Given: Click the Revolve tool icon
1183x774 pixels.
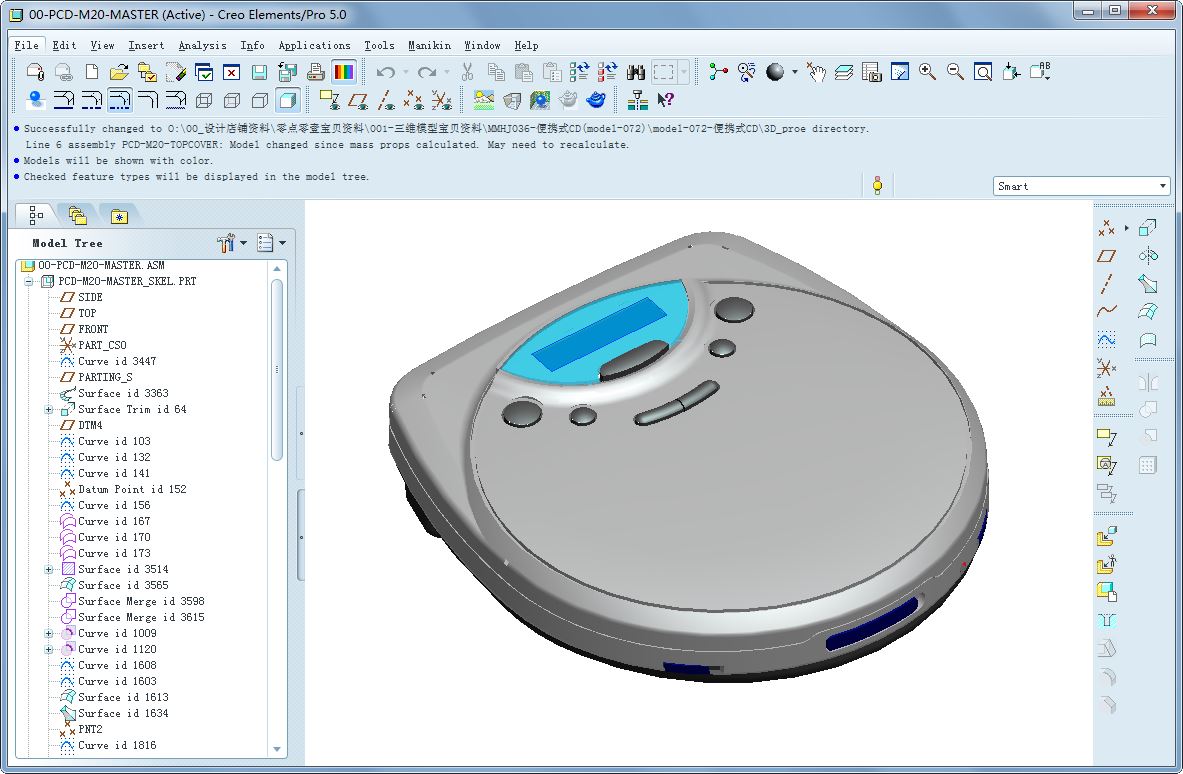Looking at the screenshot, I should [x=1148, y=256].
